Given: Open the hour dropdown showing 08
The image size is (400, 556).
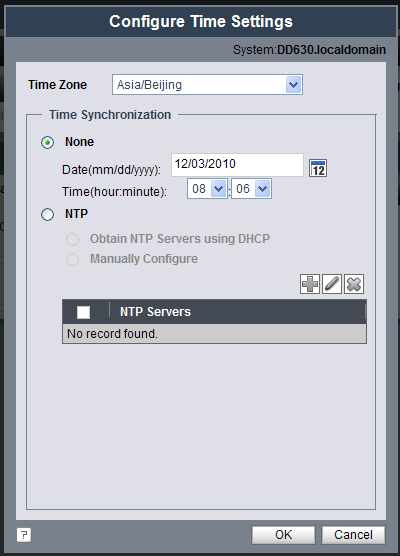Looking at the screenshot, I should tap(207, 189).
